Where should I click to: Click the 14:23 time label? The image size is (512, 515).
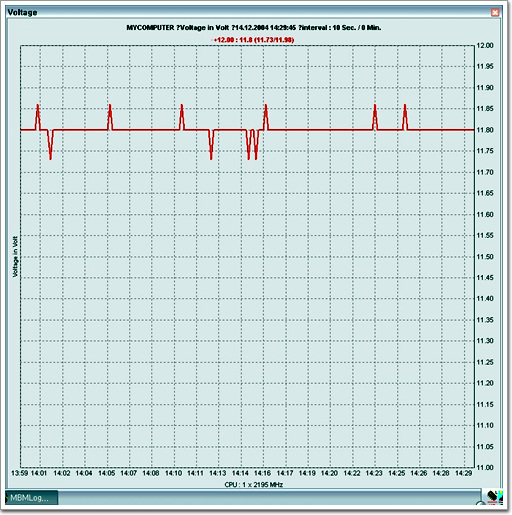[x=374, y=473]
